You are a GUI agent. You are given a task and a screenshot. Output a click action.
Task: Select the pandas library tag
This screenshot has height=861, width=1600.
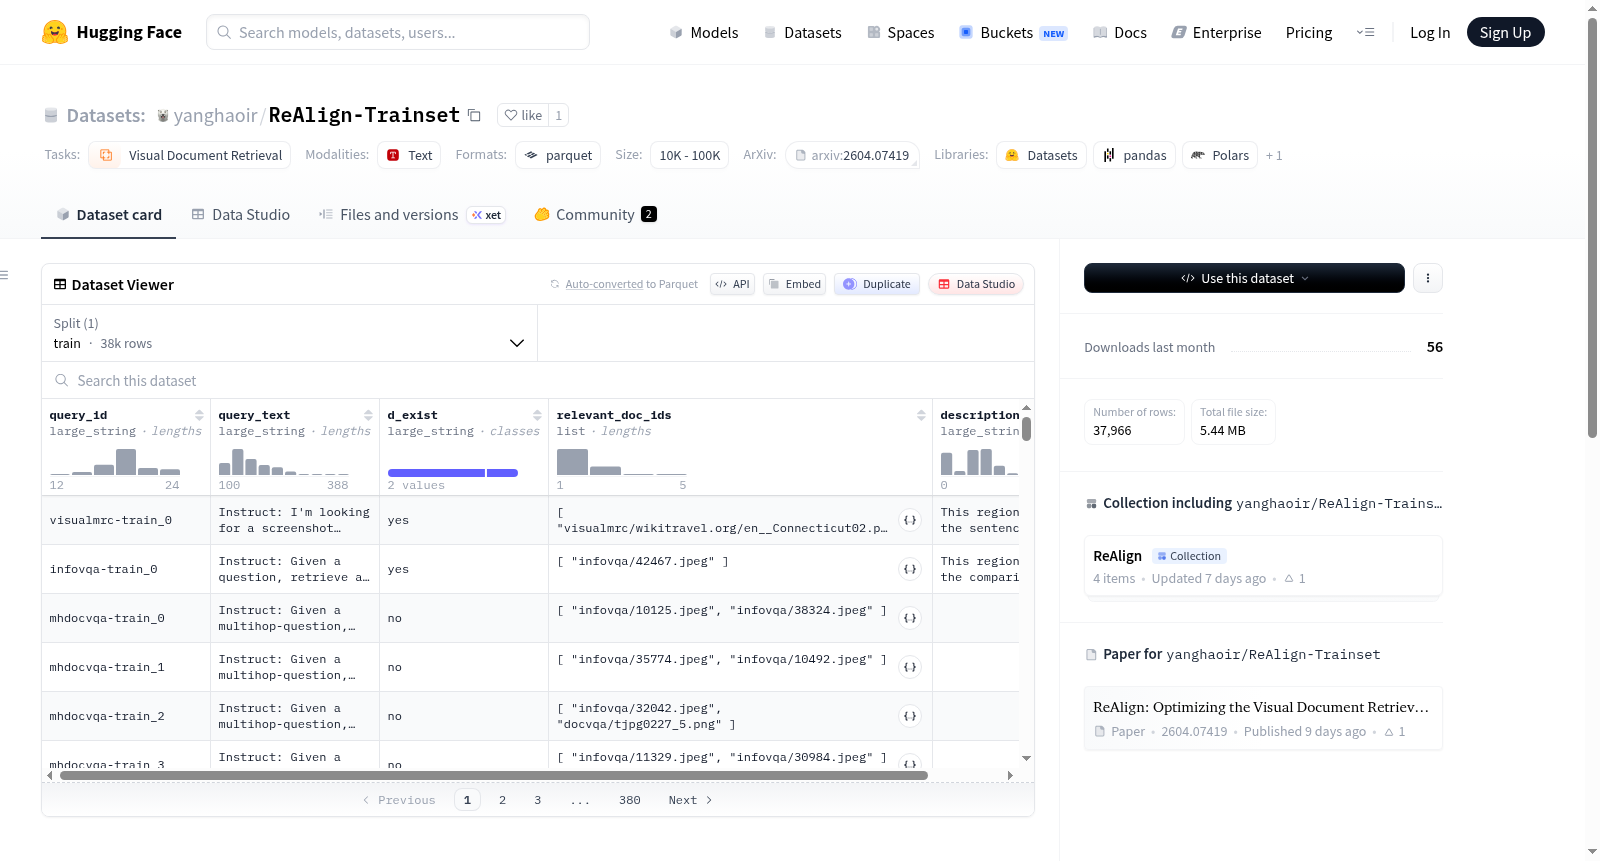tap(1134, 155)
